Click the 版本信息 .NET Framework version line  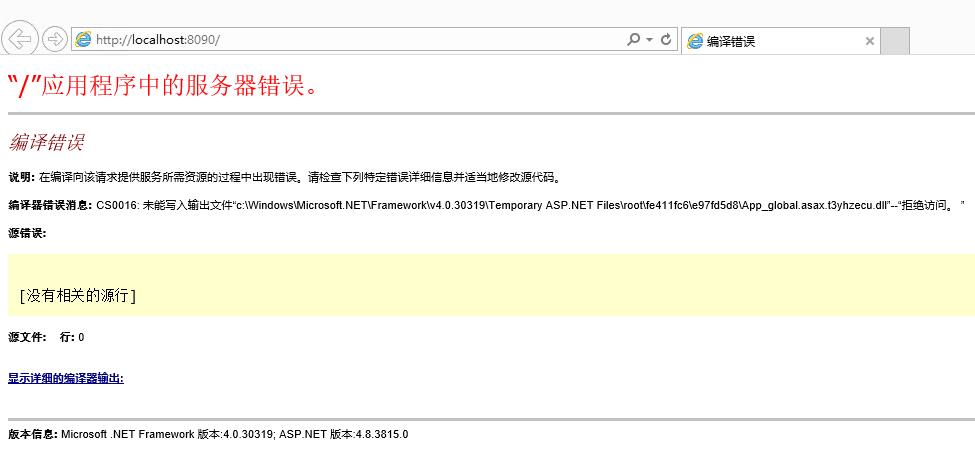[208, 435]
